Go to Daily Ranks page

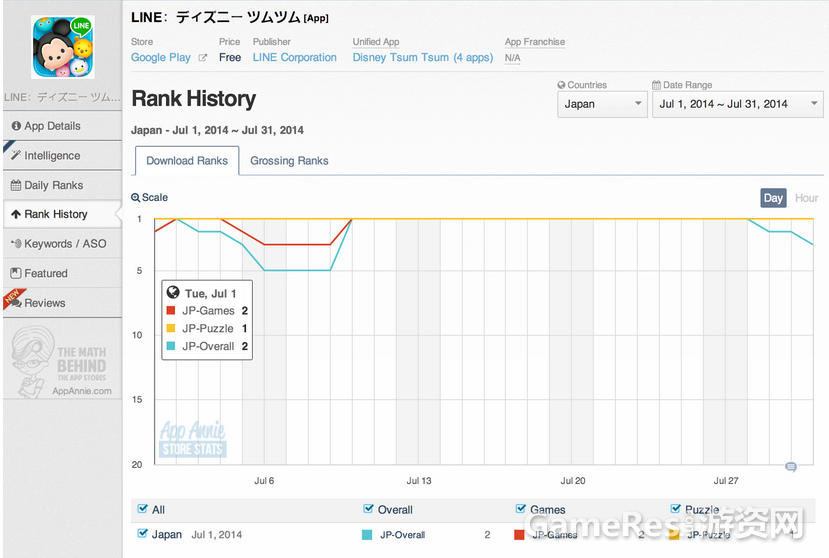(62, 185)
